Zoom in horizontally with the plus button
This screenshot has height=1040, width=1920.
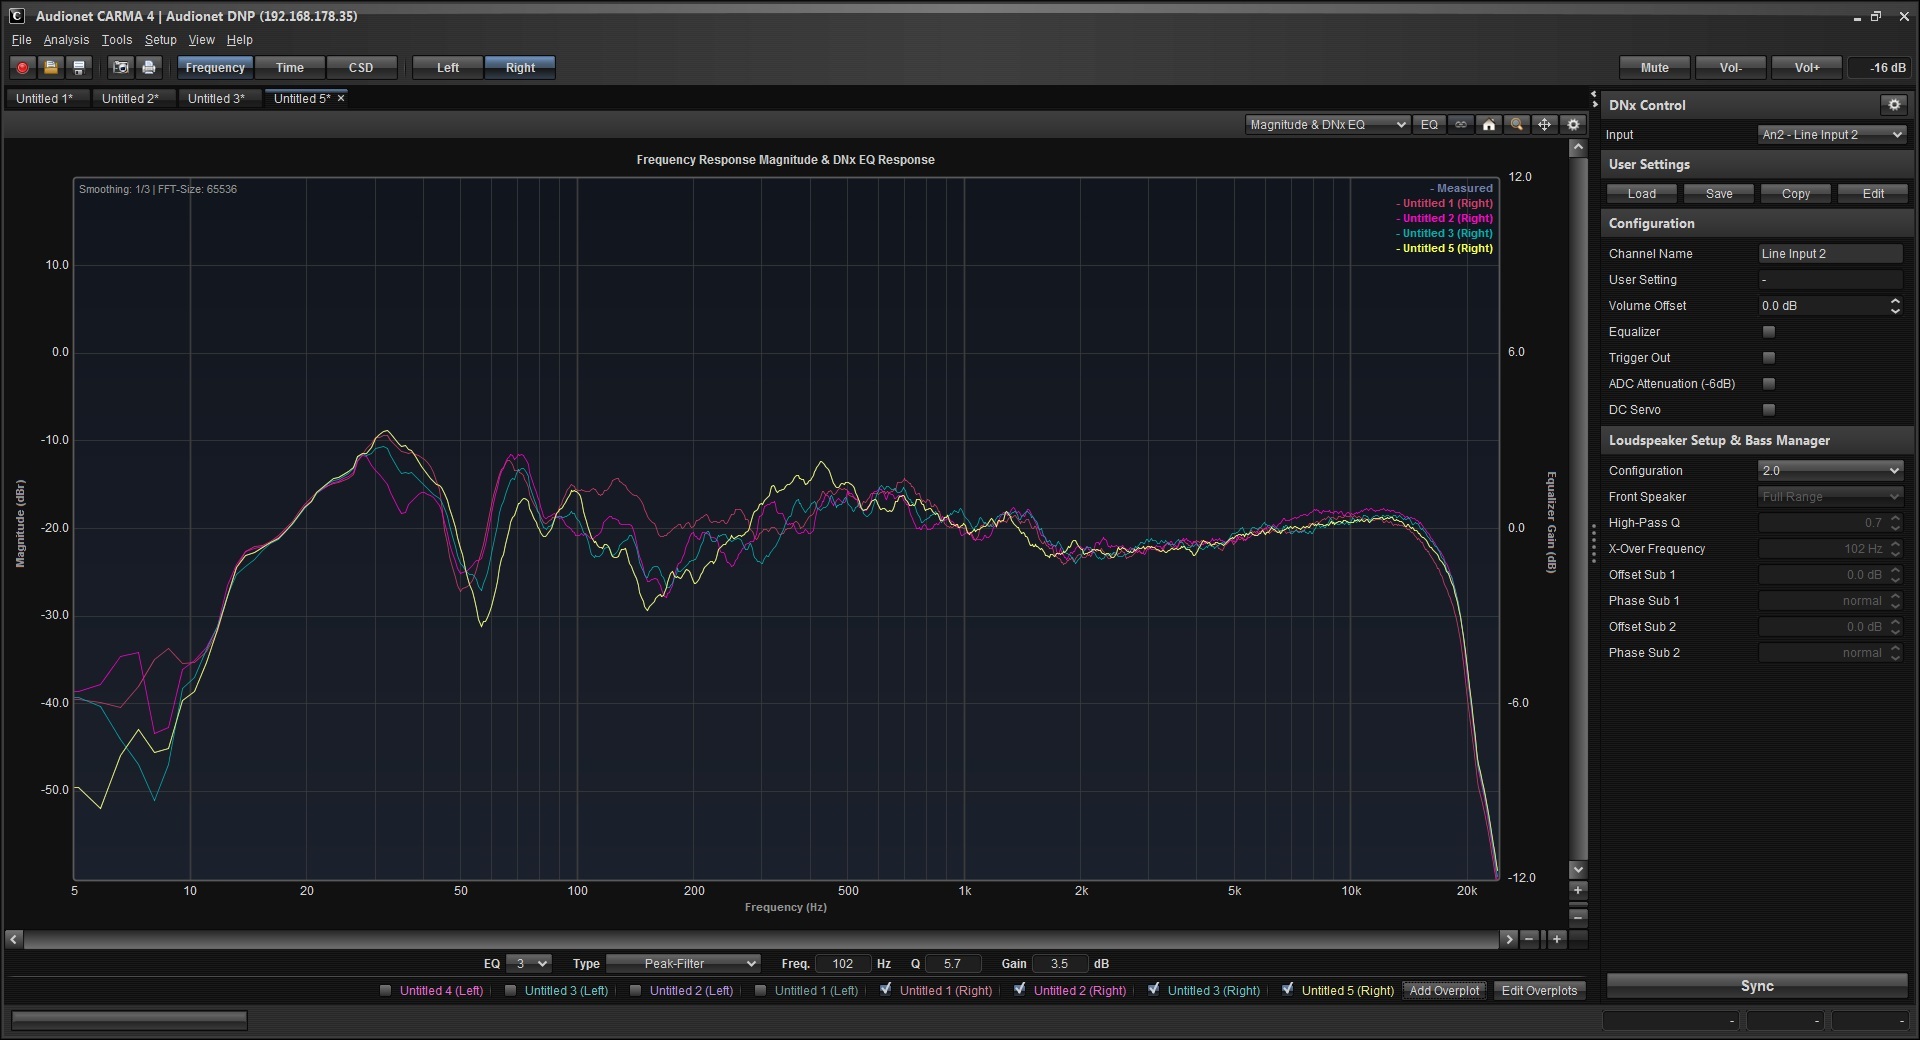pyautogui.click(x=1556, y=939)
